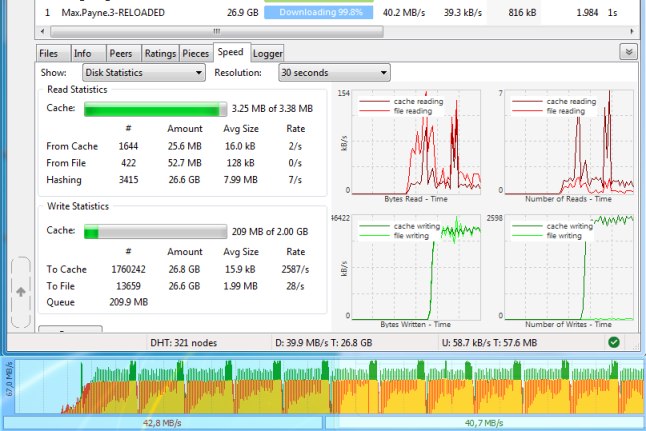Click the Bytes Written - Time graph
The width and height of the screenshot is (646, 431).
click(416, 267)
